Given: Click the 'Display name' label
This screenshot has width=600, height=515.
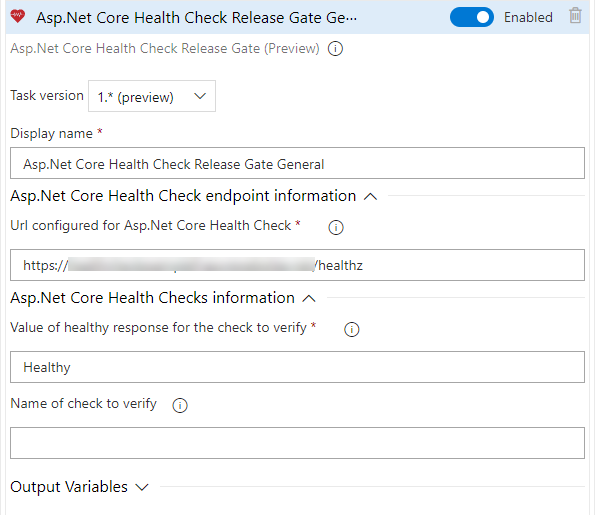Looking at the screenshot, I should [x=51, y=134].
